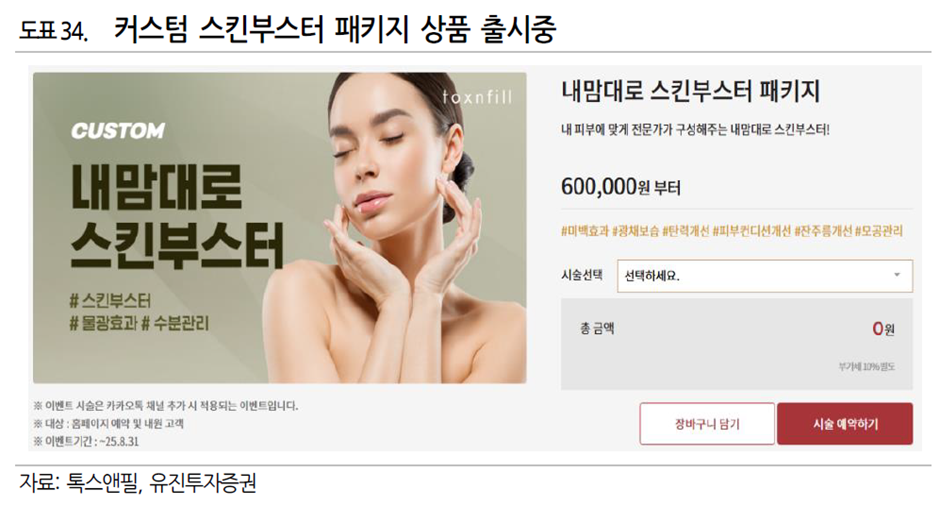The height and width of the screenshot is (506, 940).
Task: Click the 장바구니 담기 button
Action: coord(707,424)
